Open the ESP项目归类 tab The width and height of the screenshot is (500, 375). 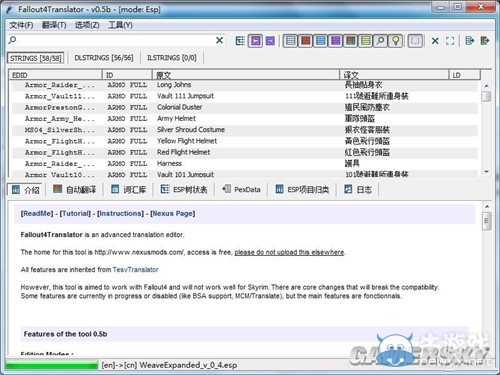[x=302, y=190]
